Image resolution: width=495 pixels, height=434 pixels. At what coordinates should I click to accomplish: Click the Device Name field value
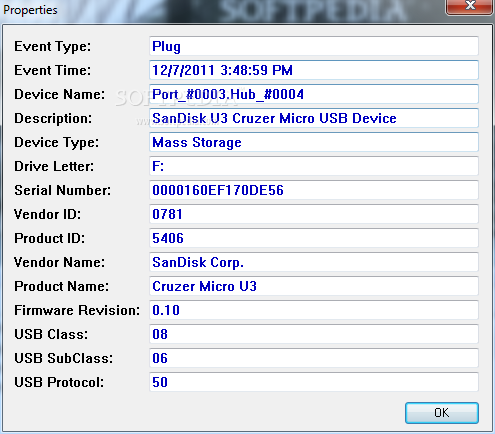click(x=314, y=94)
